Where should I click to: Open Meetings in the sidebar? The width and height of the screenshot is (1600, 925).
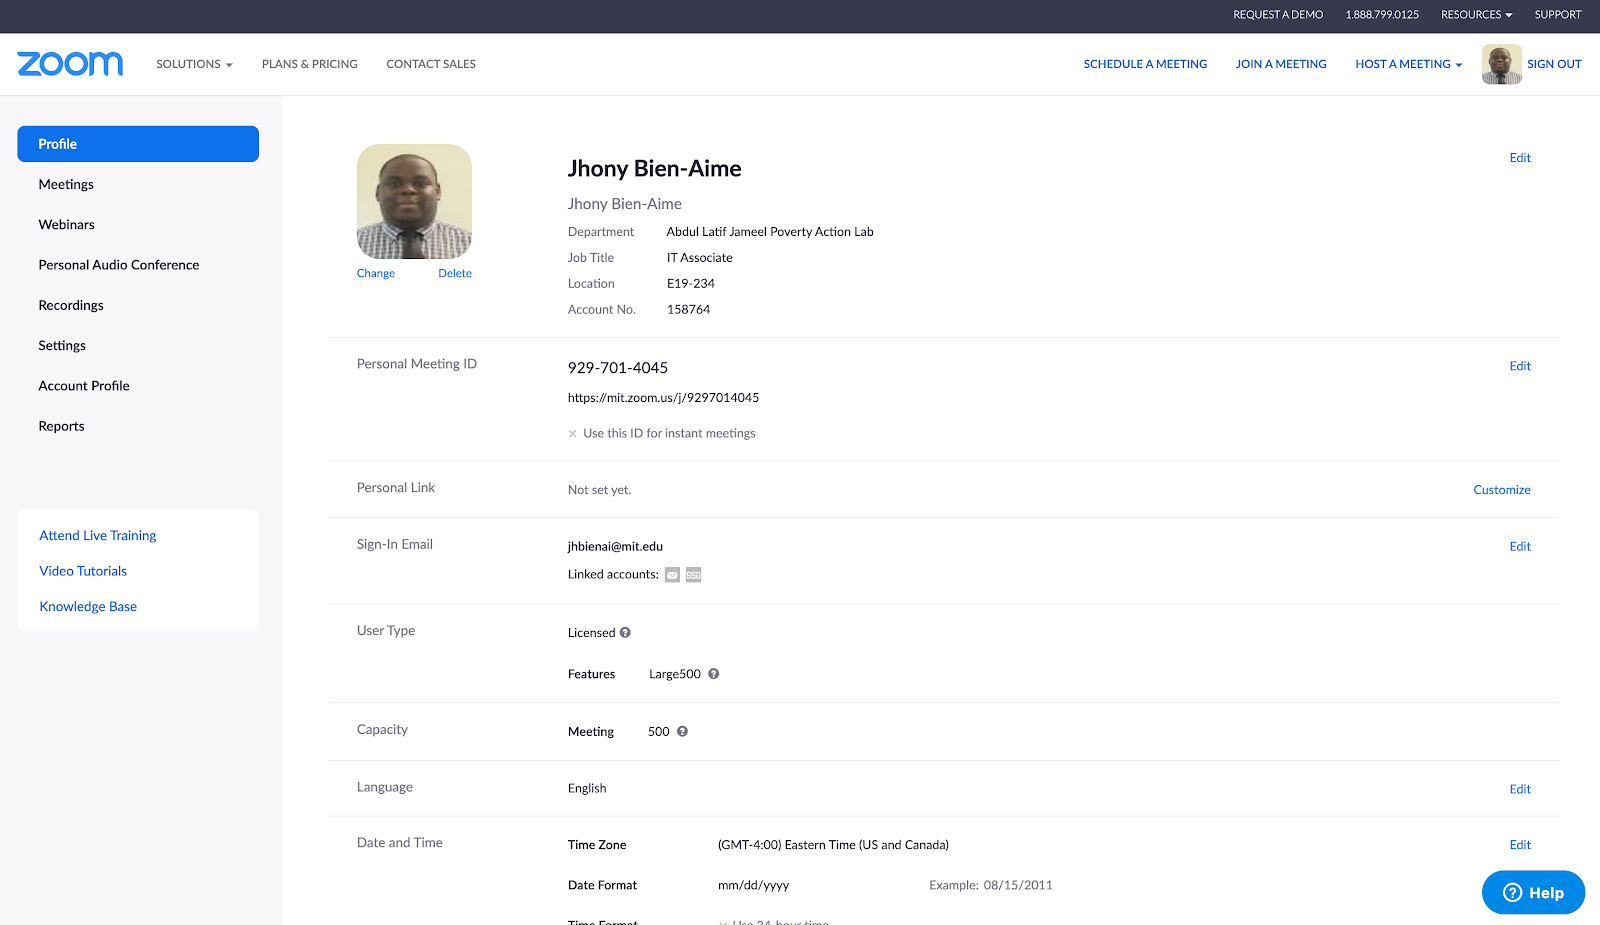pos(66,184)
